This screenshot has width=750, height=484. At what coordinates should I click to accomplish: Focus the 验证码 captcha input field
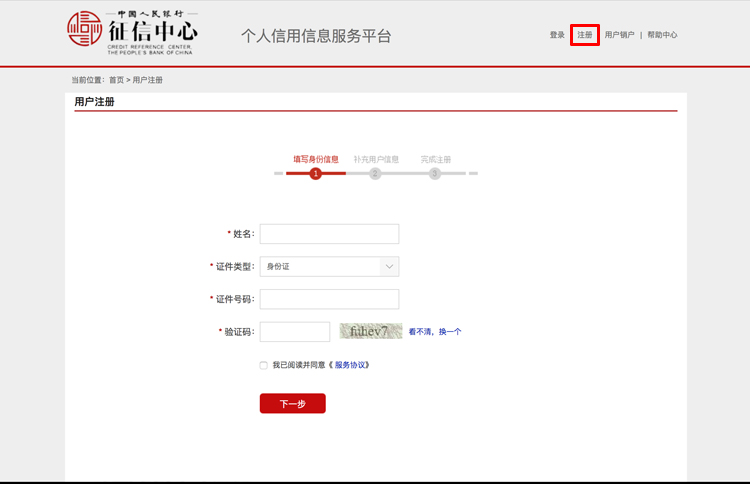[x=295, y=331]
